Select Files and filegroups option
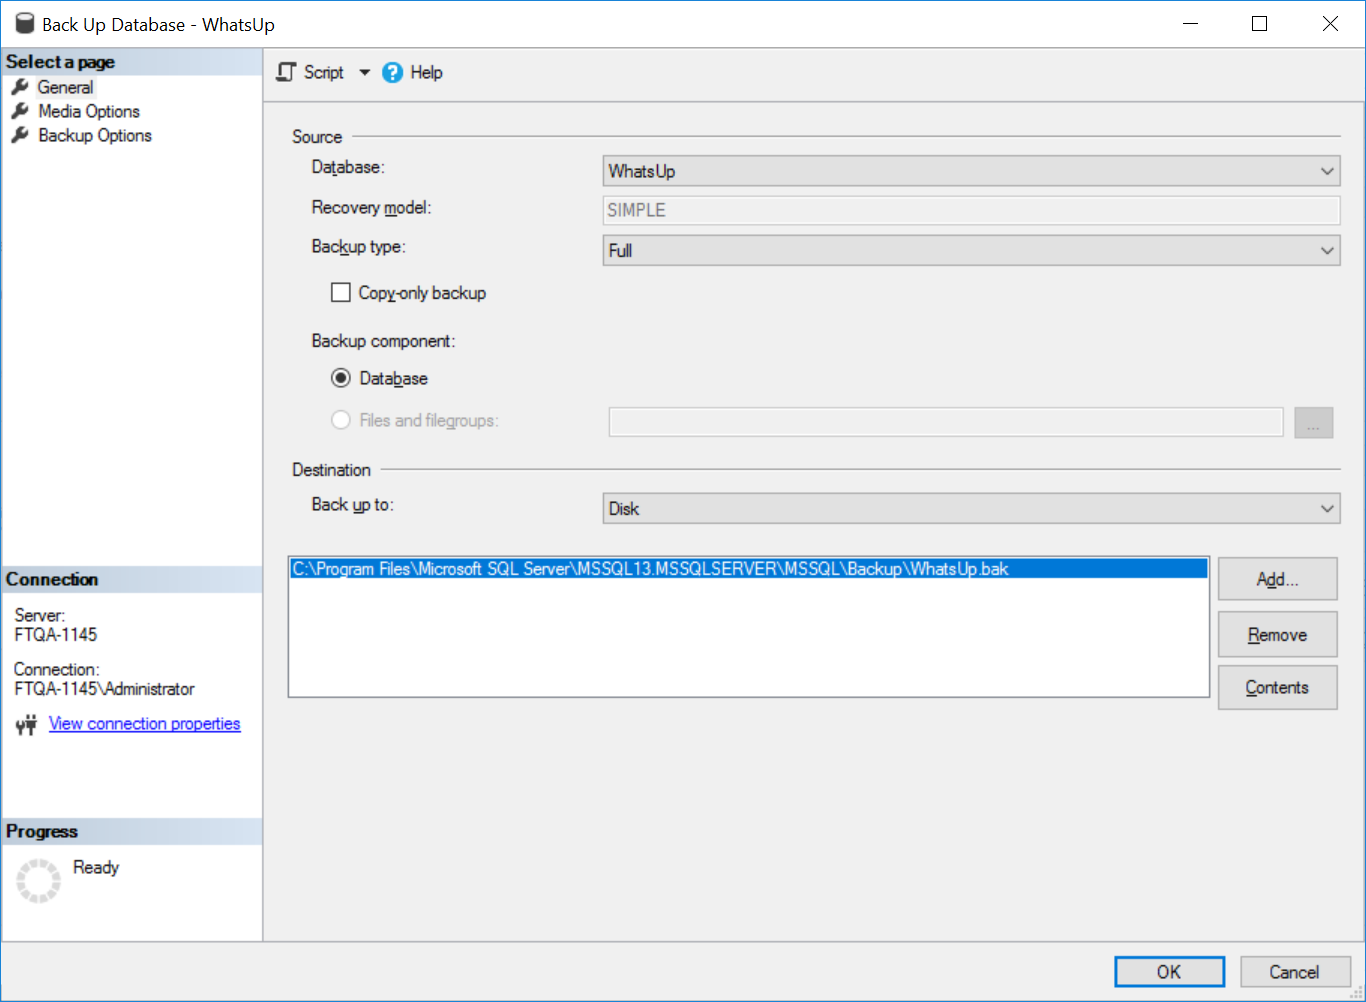Viewport: 1366px width, 1002px height. point(341,420)
